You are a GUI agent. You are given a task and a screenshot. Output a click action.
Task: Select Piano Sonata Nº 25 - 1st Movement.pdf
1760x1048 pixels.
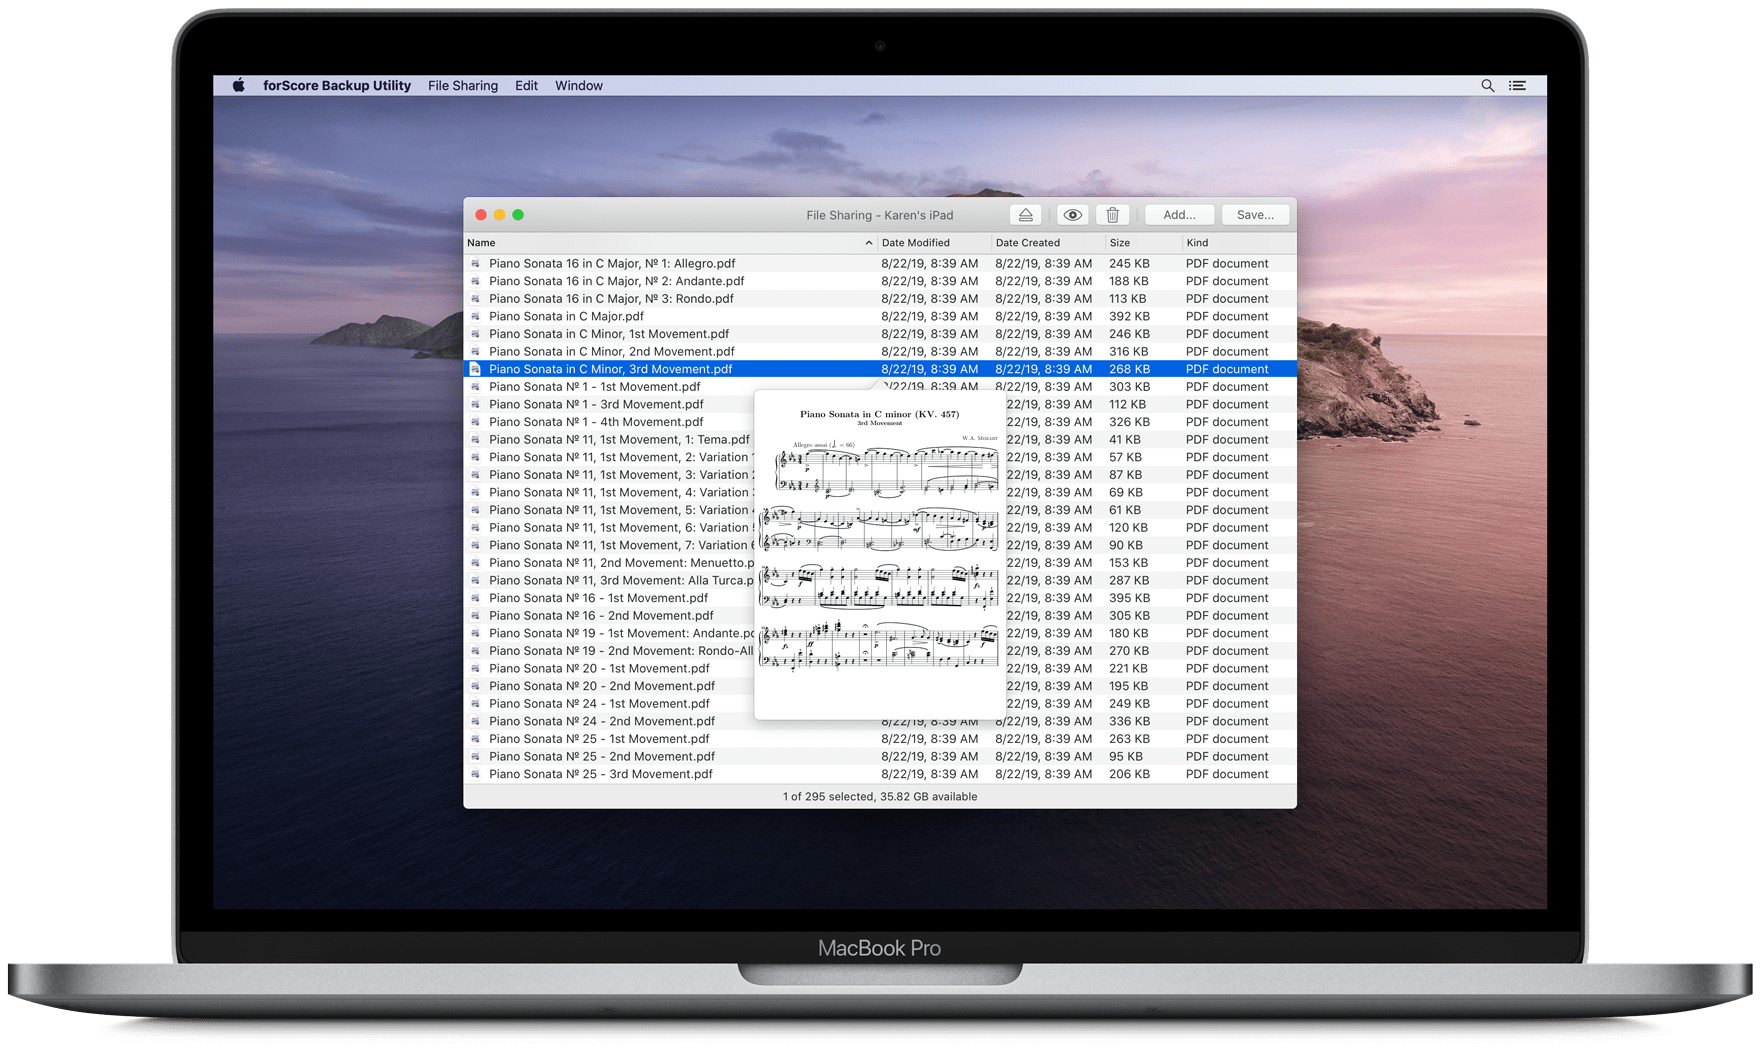tap(880, 739)
